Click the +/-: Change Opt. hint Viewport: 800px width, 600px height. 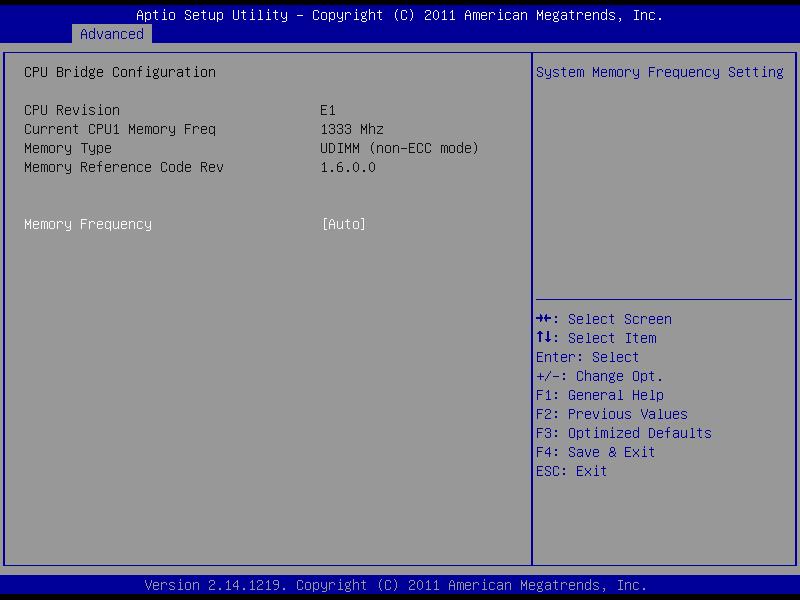[x=599, y=376]
